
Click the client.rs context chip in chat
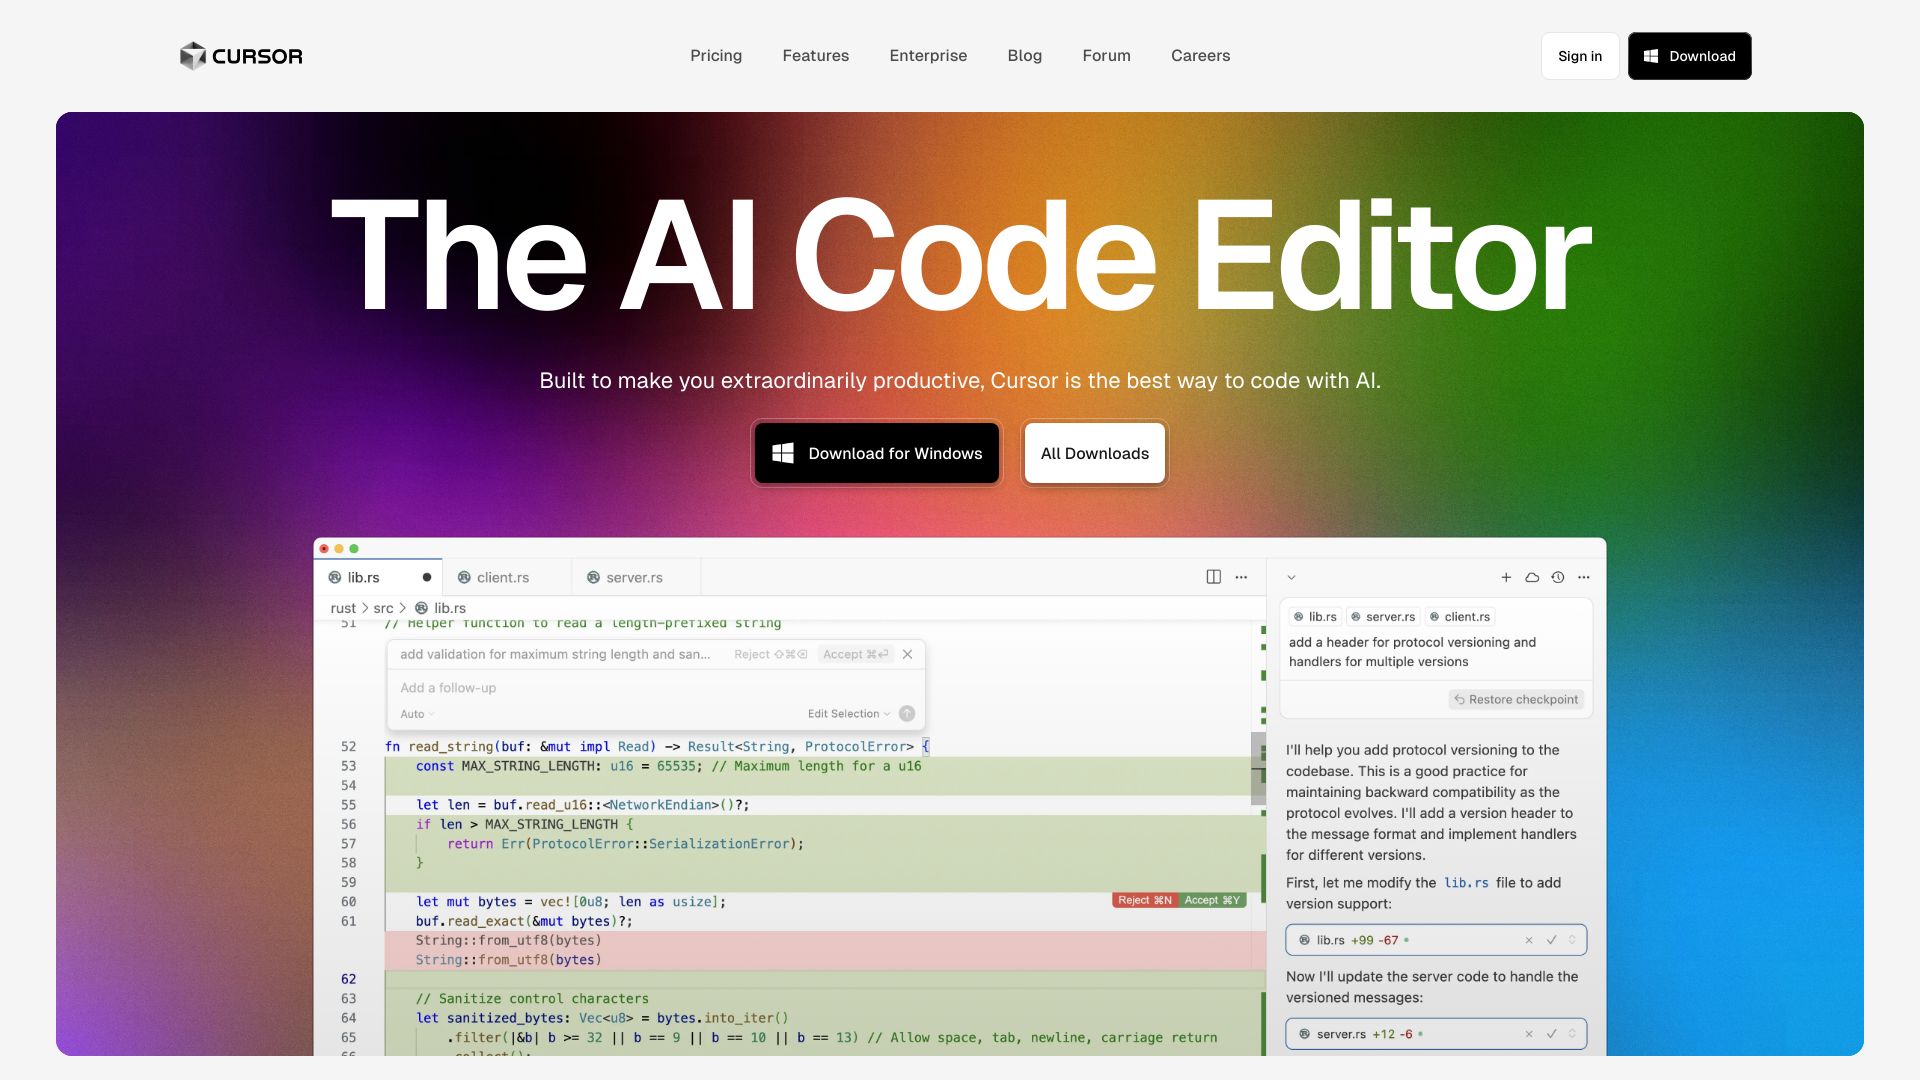[1460, 617]
